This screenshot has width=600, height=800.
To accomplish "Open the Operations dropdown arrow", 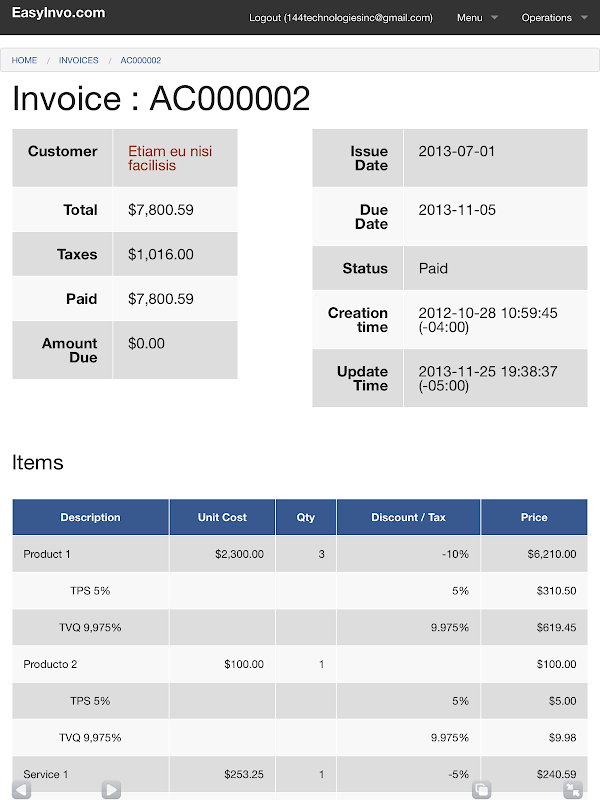I will click(584, 18).
